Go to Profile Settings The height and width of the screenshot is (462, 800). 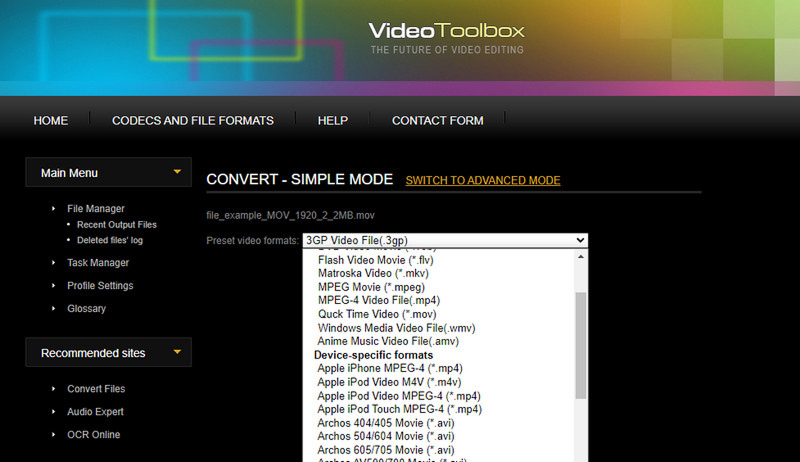coord(100,286)
